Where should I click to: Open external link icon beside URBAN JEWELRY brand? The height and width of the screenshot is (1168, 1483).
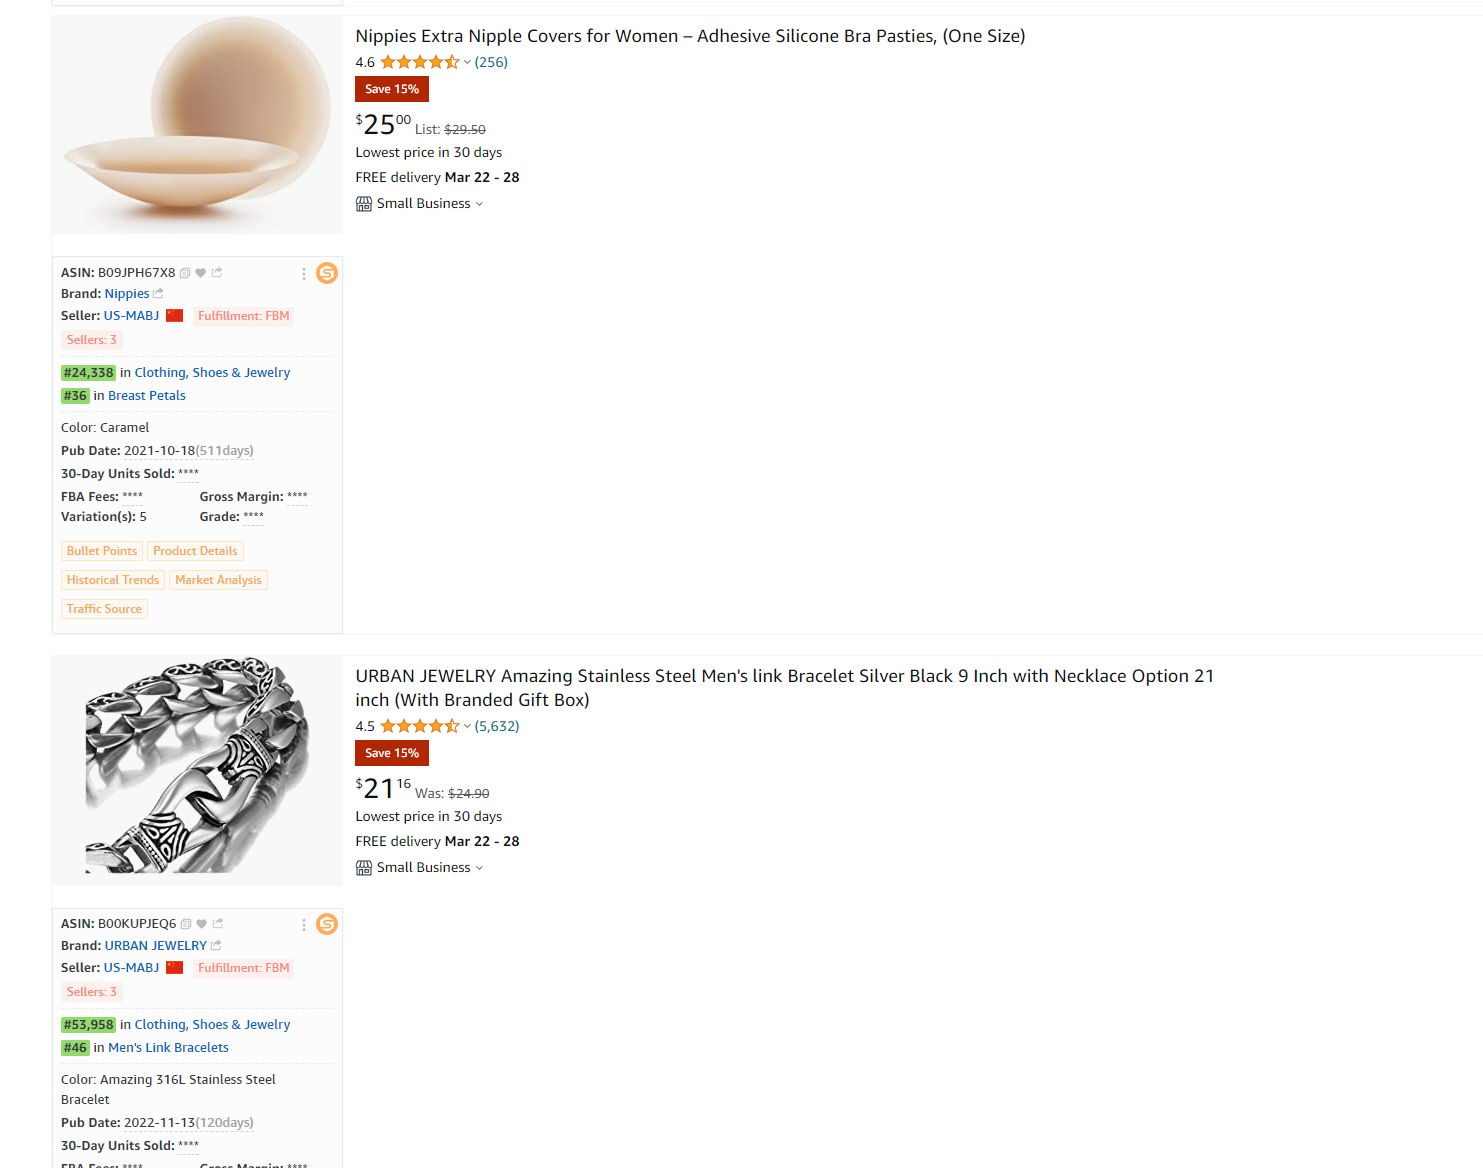[x=216, y=946]
